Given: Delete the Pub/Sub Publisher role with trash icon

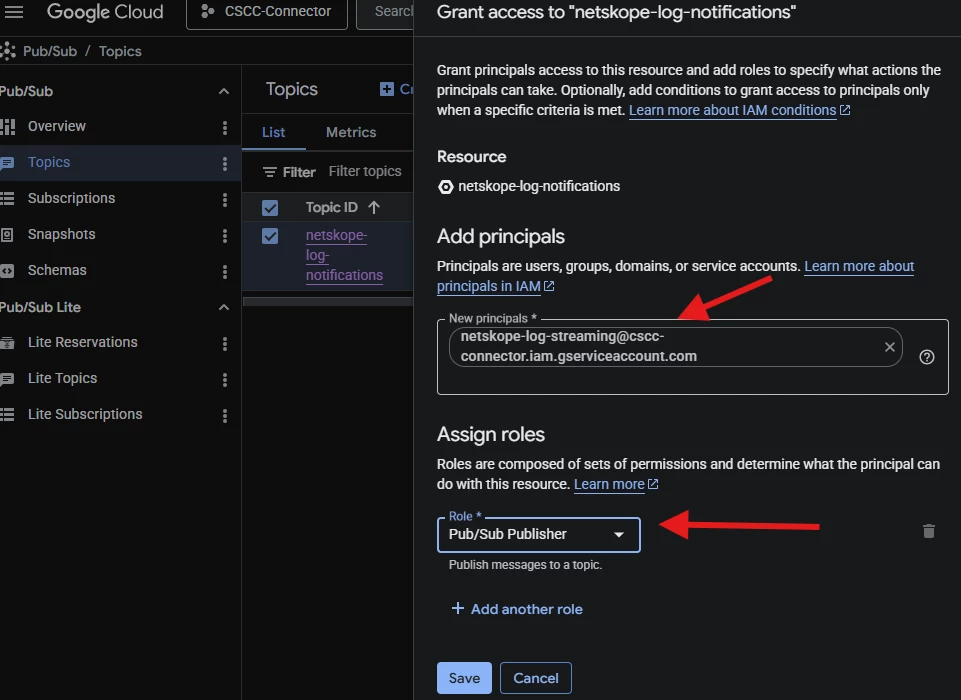Looking at the screenshot, I should click(x=929, y=531).
